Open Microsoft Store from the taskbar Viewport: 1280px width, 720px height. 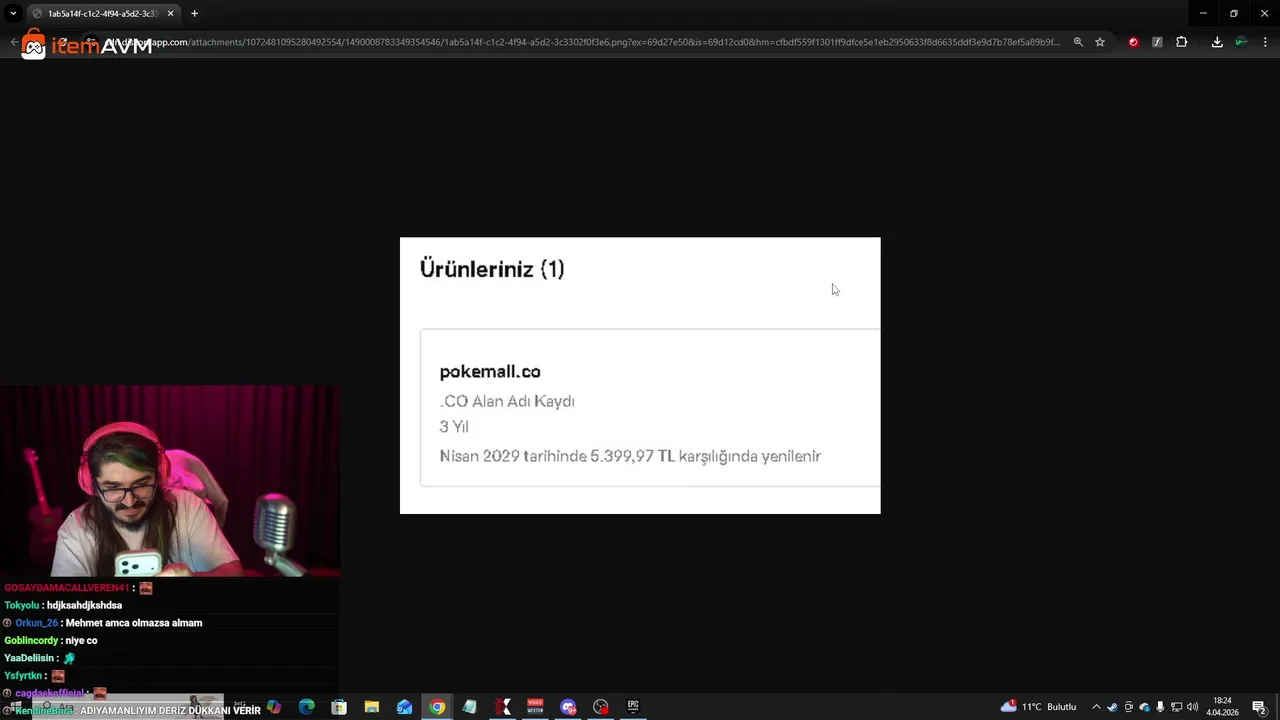[339, 707]
